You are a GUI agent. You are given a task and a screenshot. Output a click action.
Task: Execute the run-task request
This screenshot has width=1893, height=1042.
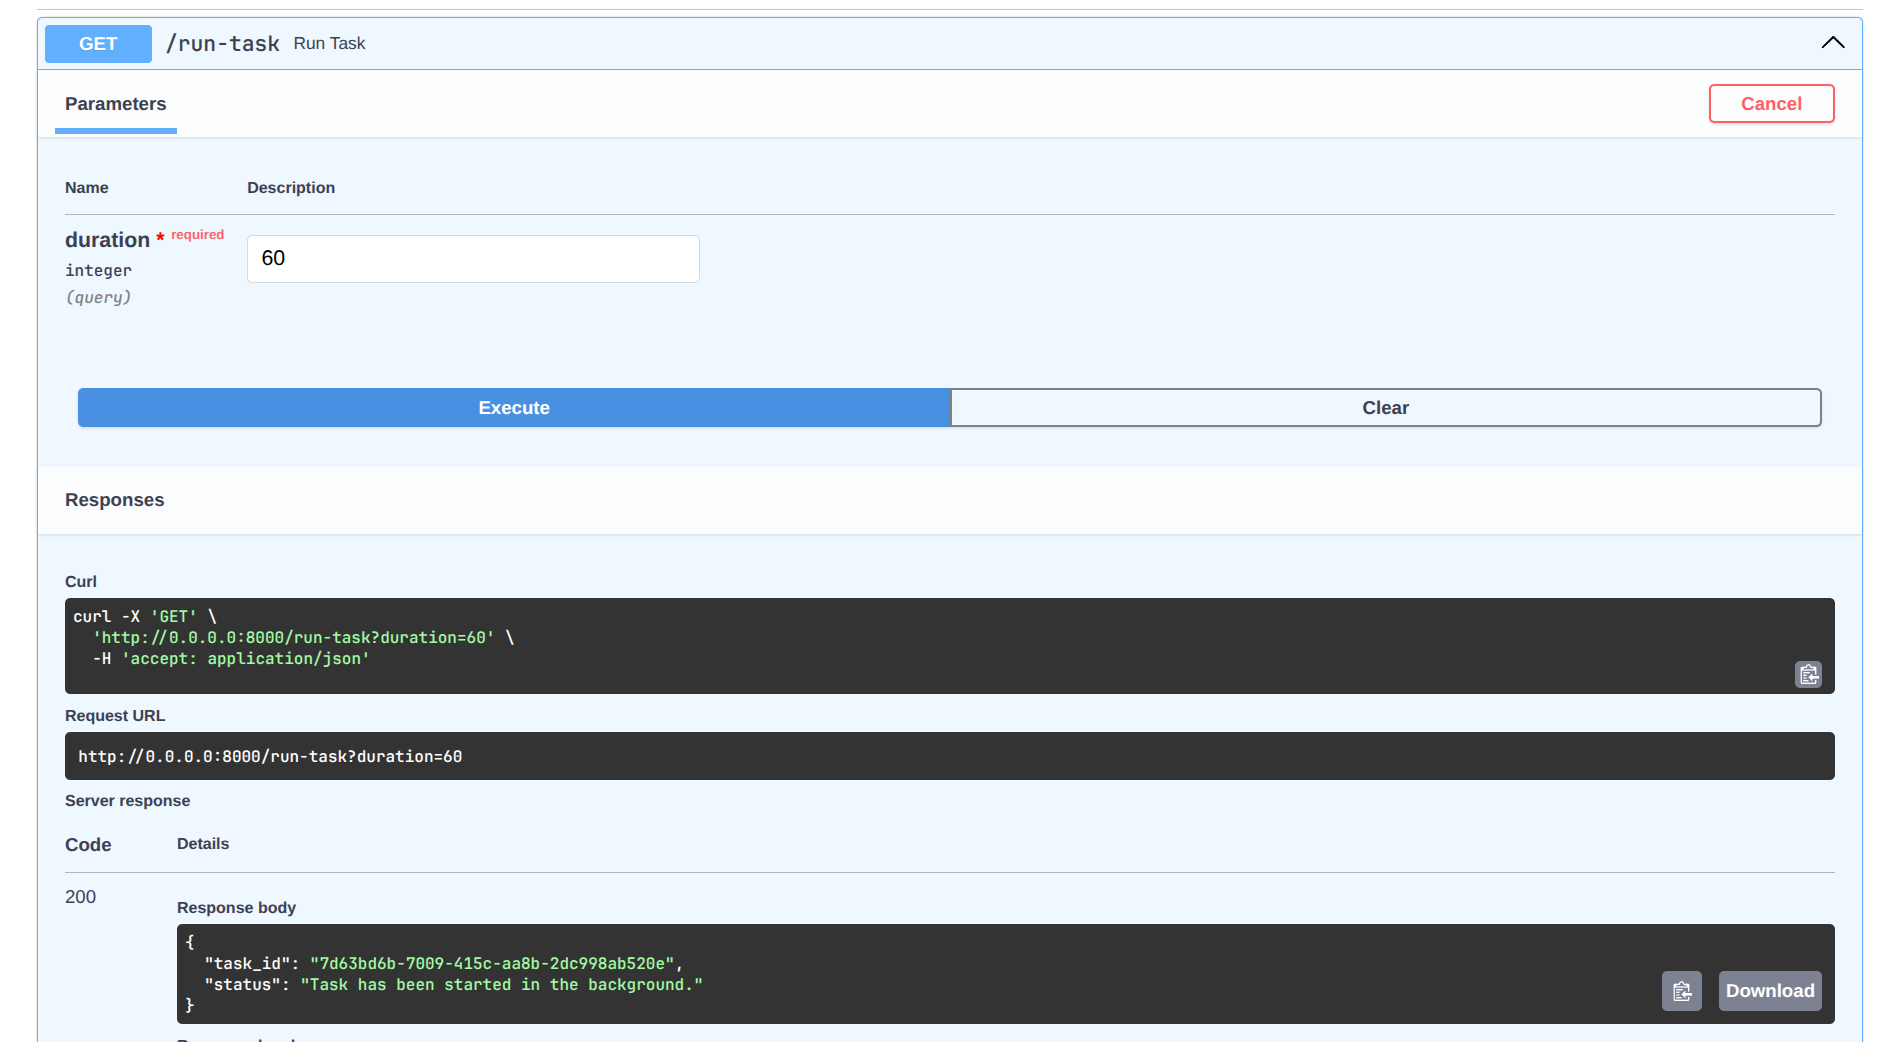[x=514, y=408]
